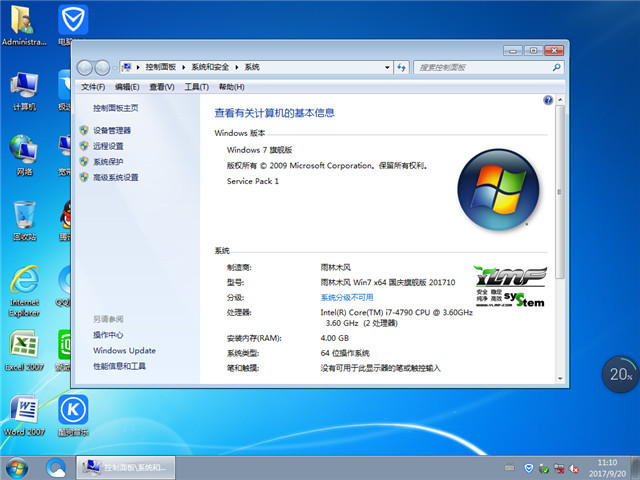
Task: Click the shield icon beside 设备管理器
Action: 84,130
